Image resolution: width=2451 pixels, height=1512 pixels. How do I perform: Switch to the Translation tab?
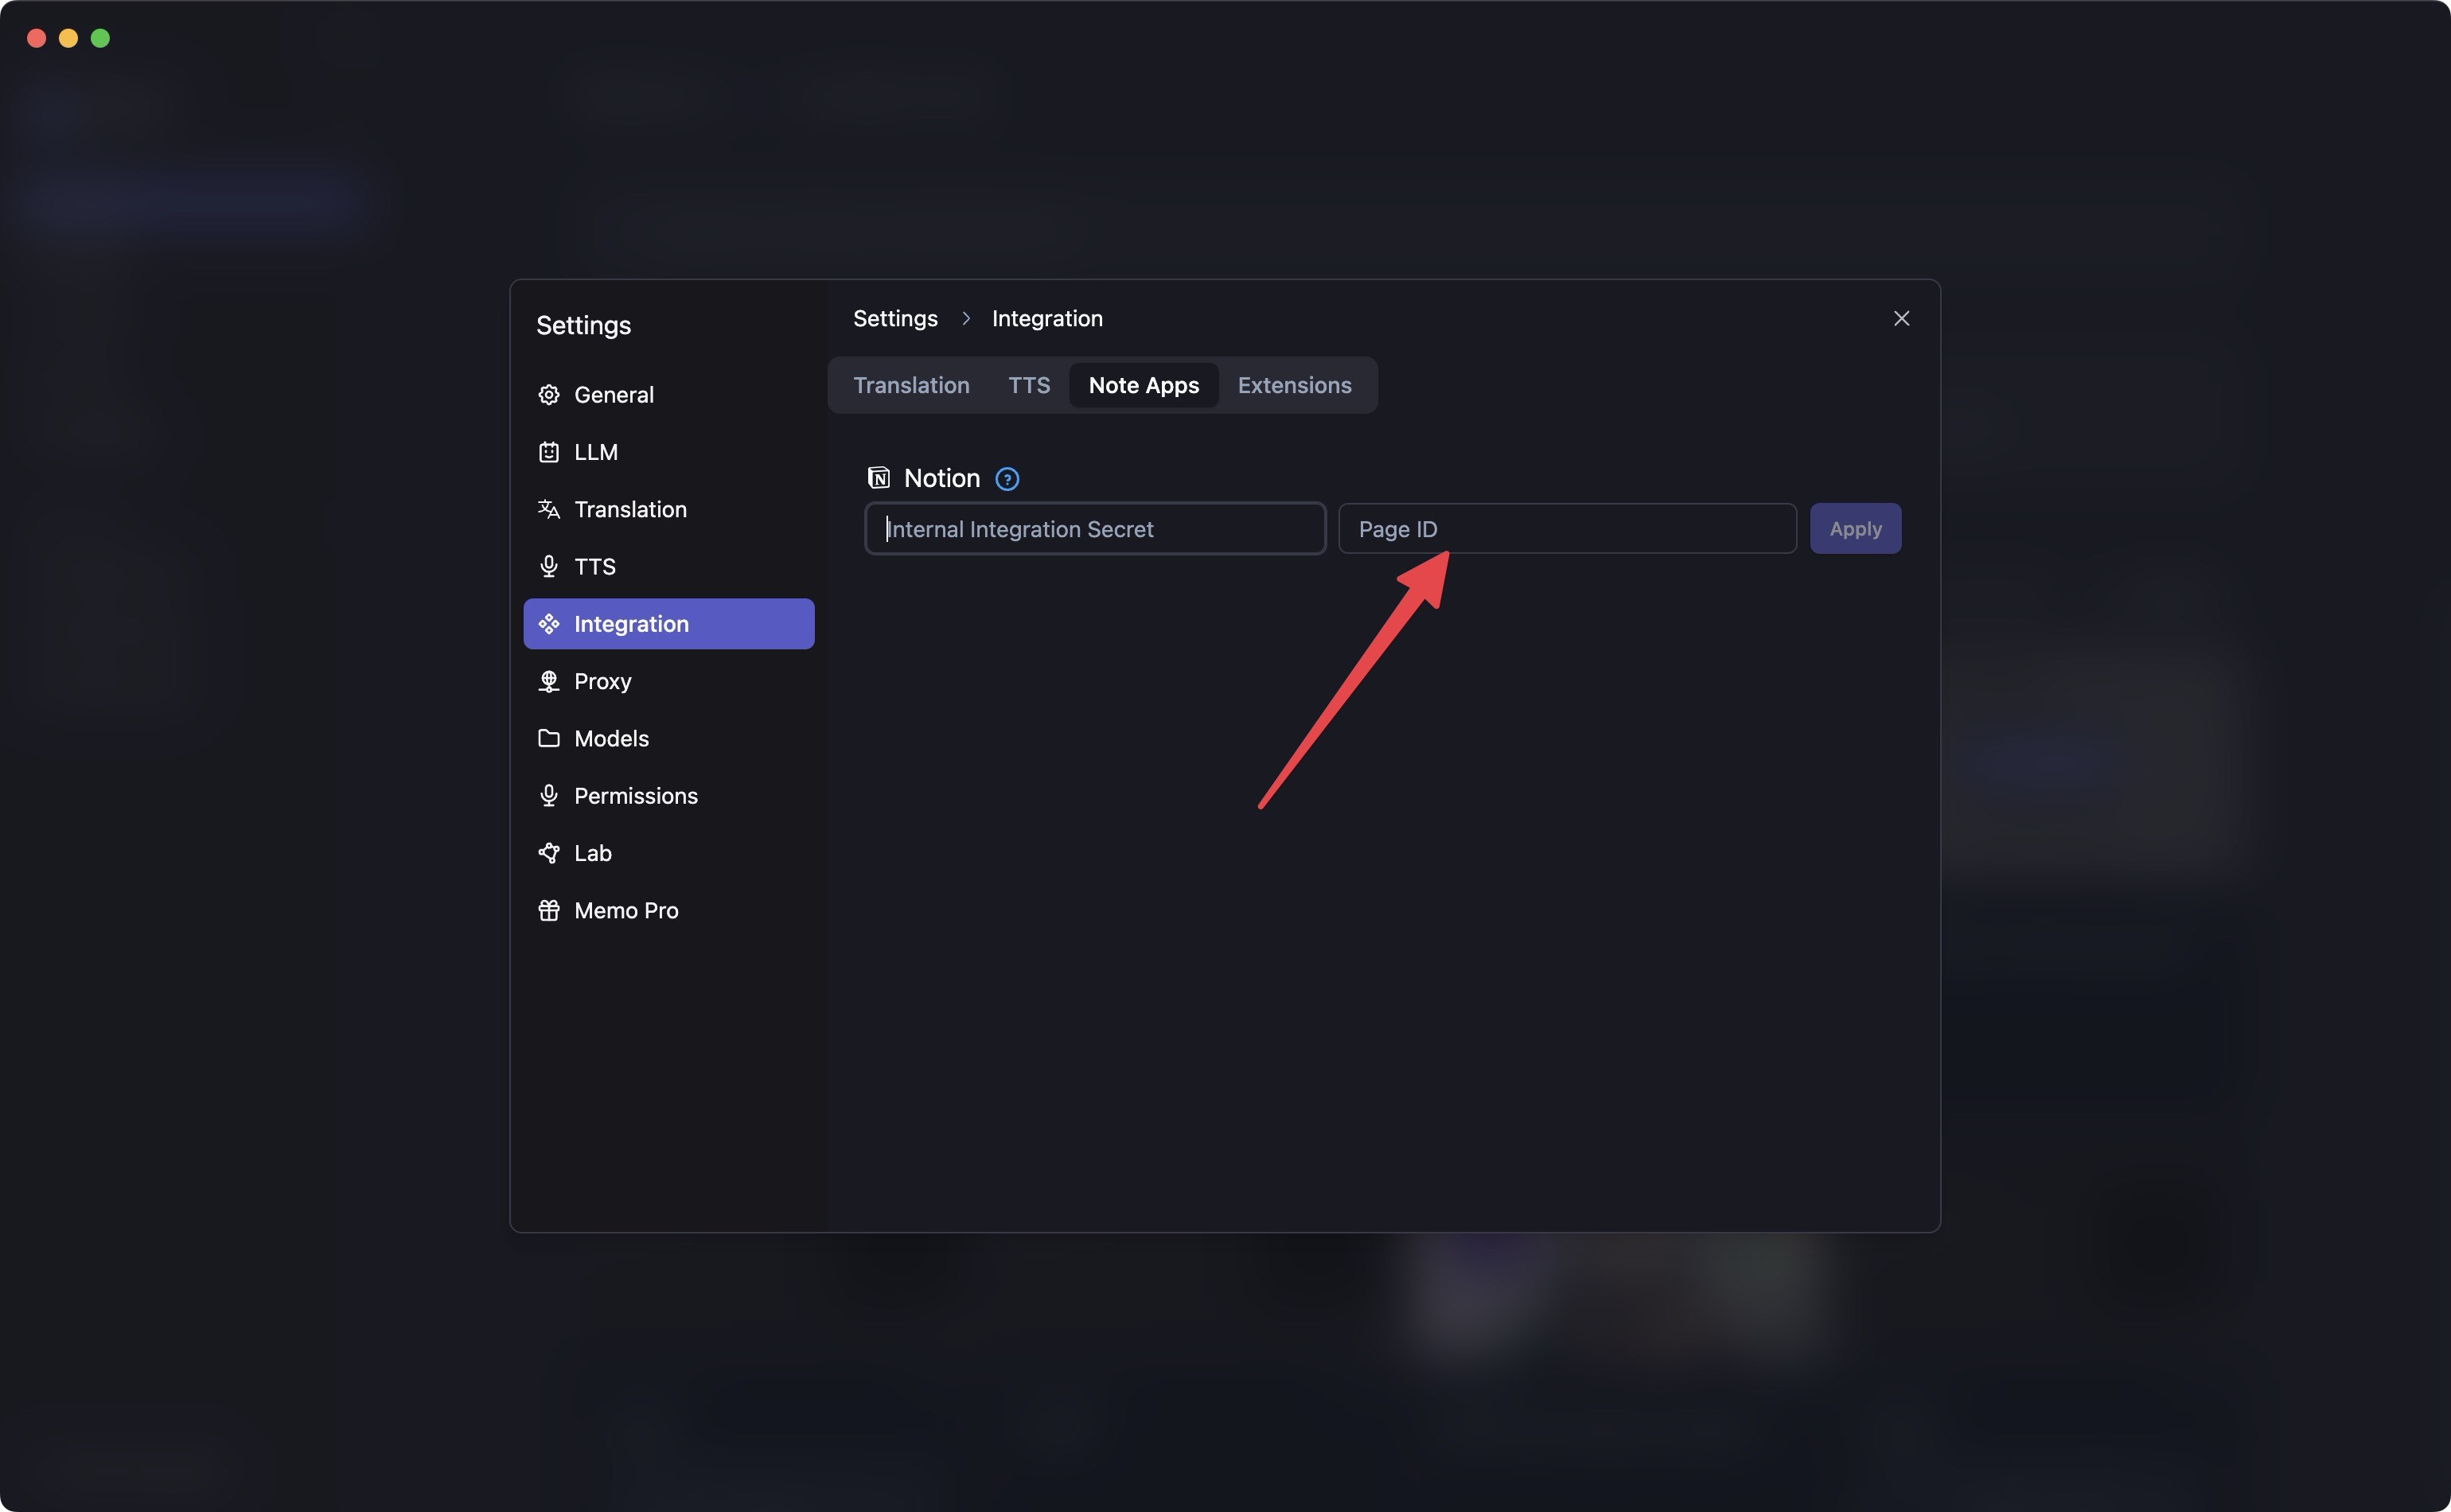click(911, 385)
